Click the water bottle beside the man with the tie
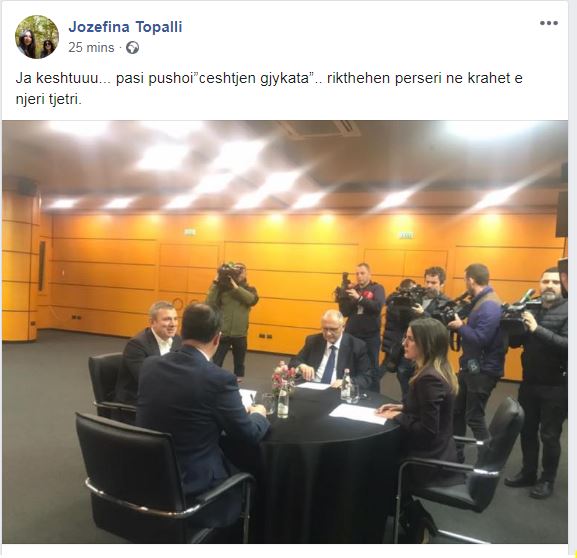The image size is (577, 558). 346,384
